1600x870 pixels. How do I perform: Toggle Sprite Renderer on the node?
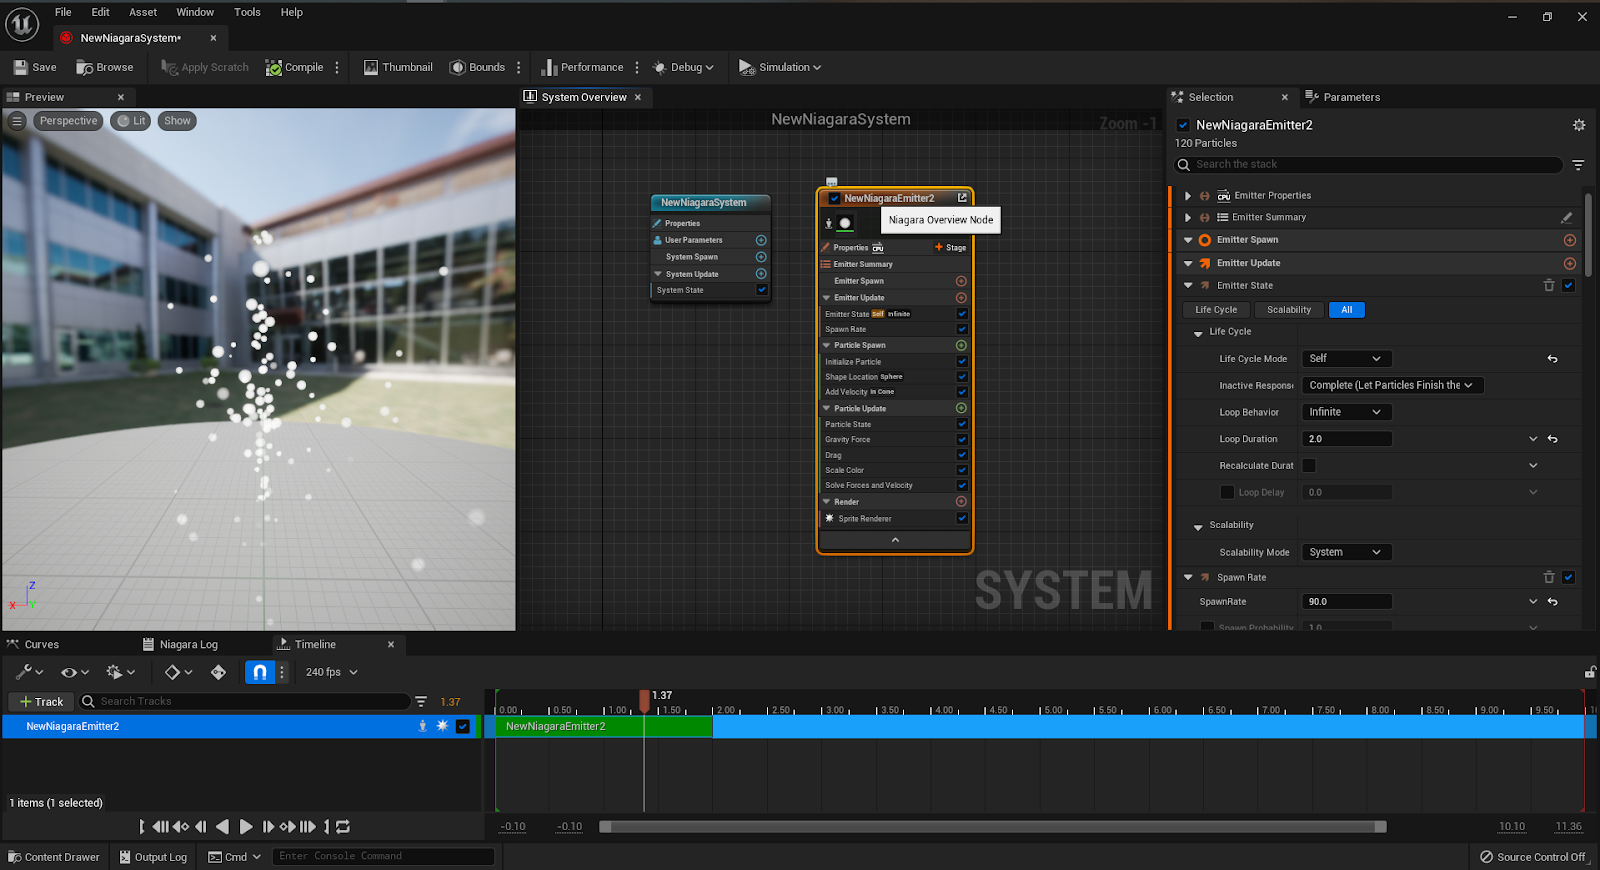pyautogui.click(x=962, y=518)
